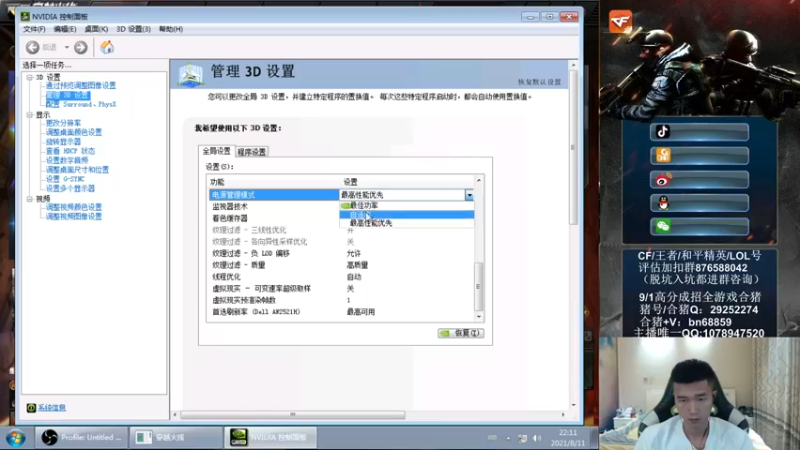
Task: Click NVIDIA 控制面板 taskbar button
Action: pyautogui.click(x=270, y=437)
